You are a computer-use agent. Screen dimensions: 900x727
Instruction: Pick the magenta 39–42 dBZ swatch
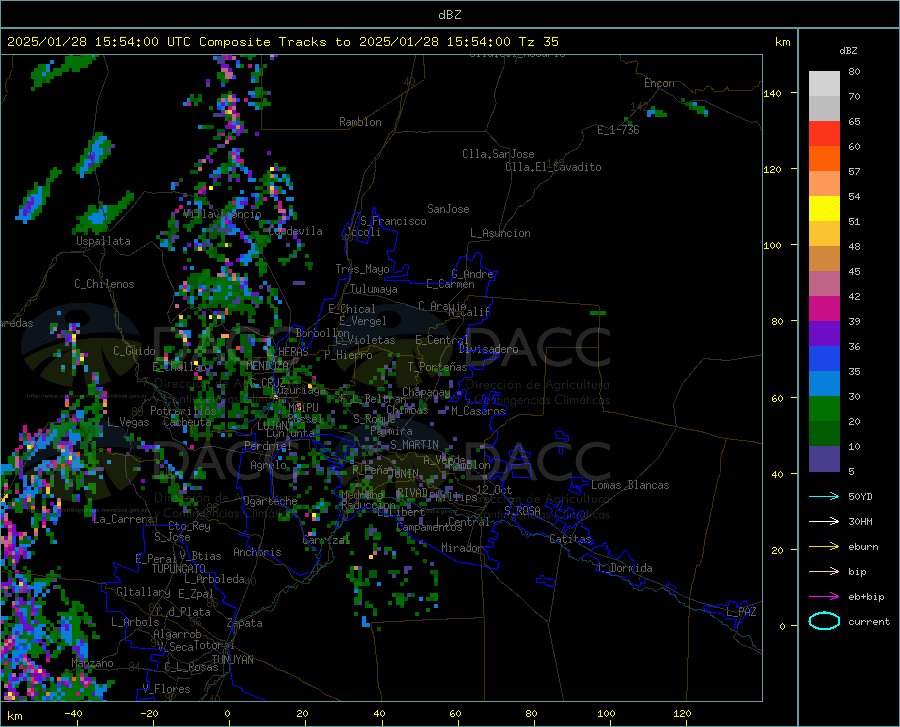coord(824,309)
